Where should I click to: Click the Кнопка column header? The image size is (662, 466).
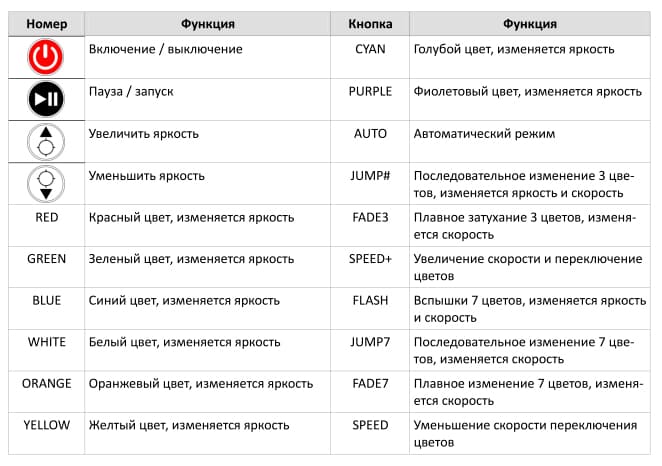pyautogui.click(x=370, y=24)
